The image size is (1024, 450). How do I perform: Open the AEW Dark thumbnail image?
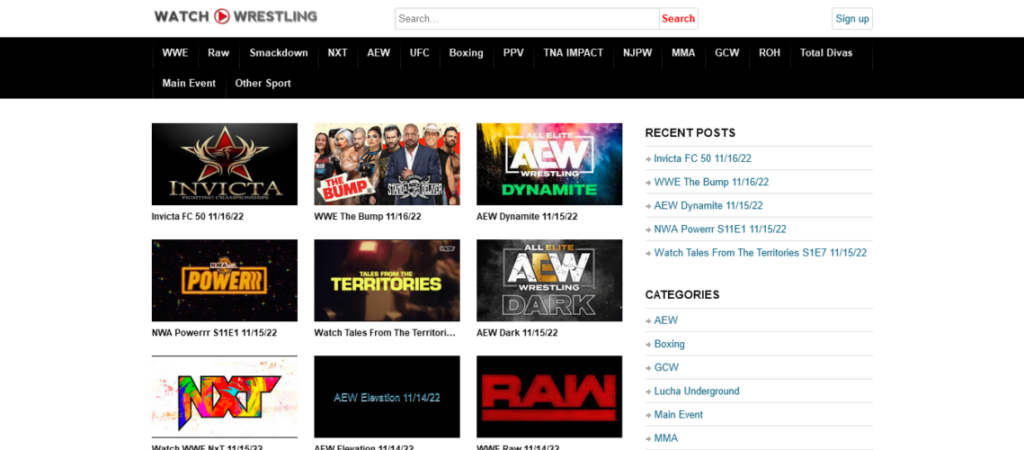549,280
